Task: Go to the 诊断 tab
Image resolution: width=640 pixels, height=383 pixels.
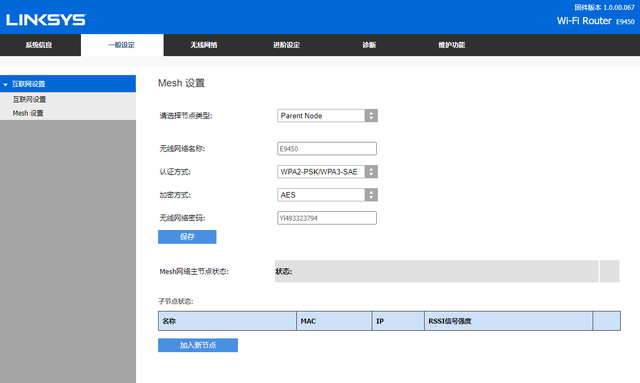Action: pos(369,45)
